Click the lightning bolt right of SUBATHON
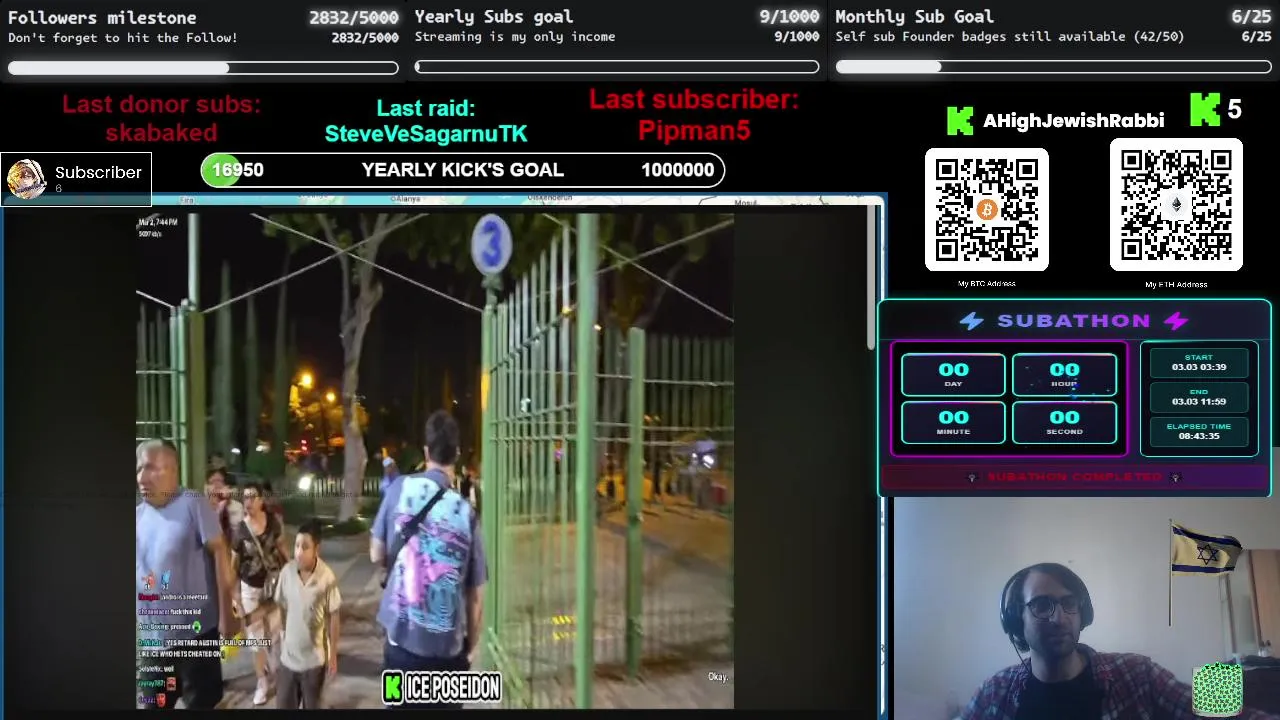 click(1176, 321)
